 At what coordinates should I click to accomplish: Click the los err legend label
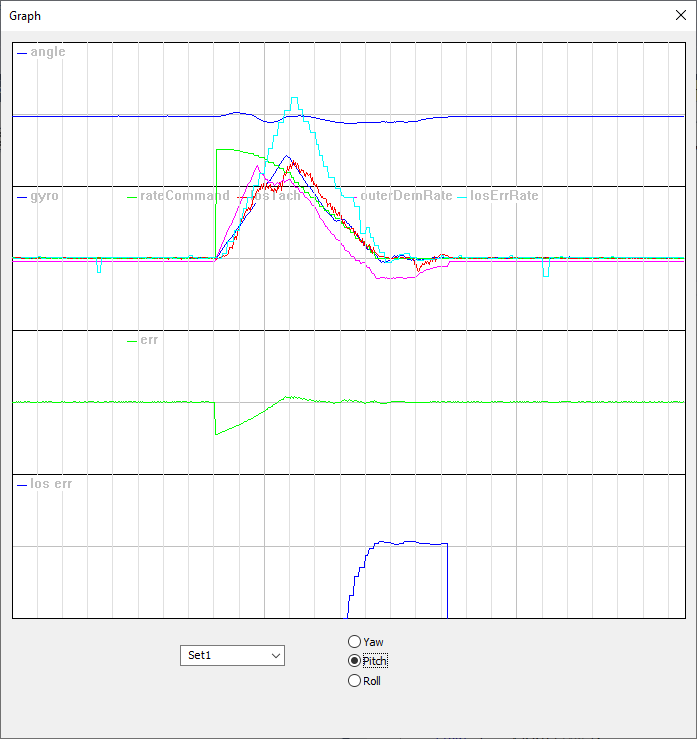click(x=51, y=484)
